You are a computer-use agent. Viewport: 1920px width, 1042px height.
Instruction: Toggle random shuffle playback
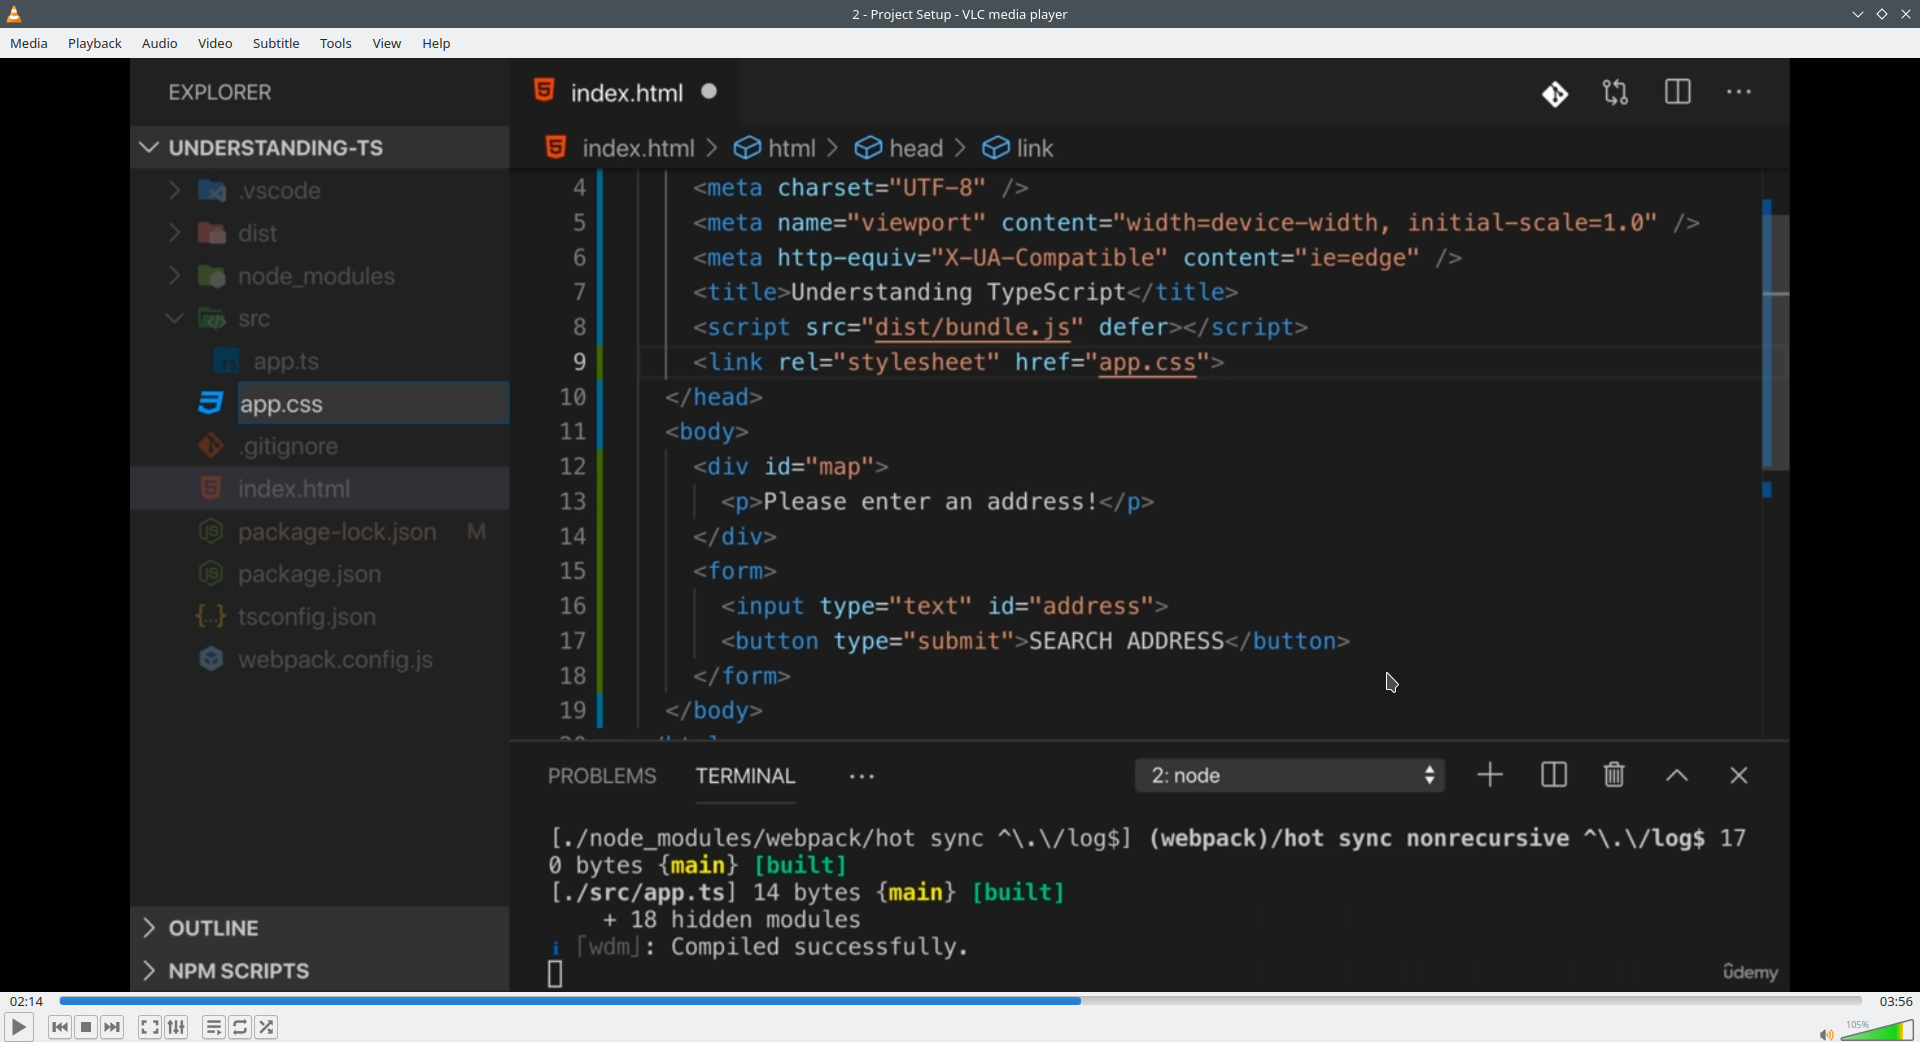tap(267, 1027)
